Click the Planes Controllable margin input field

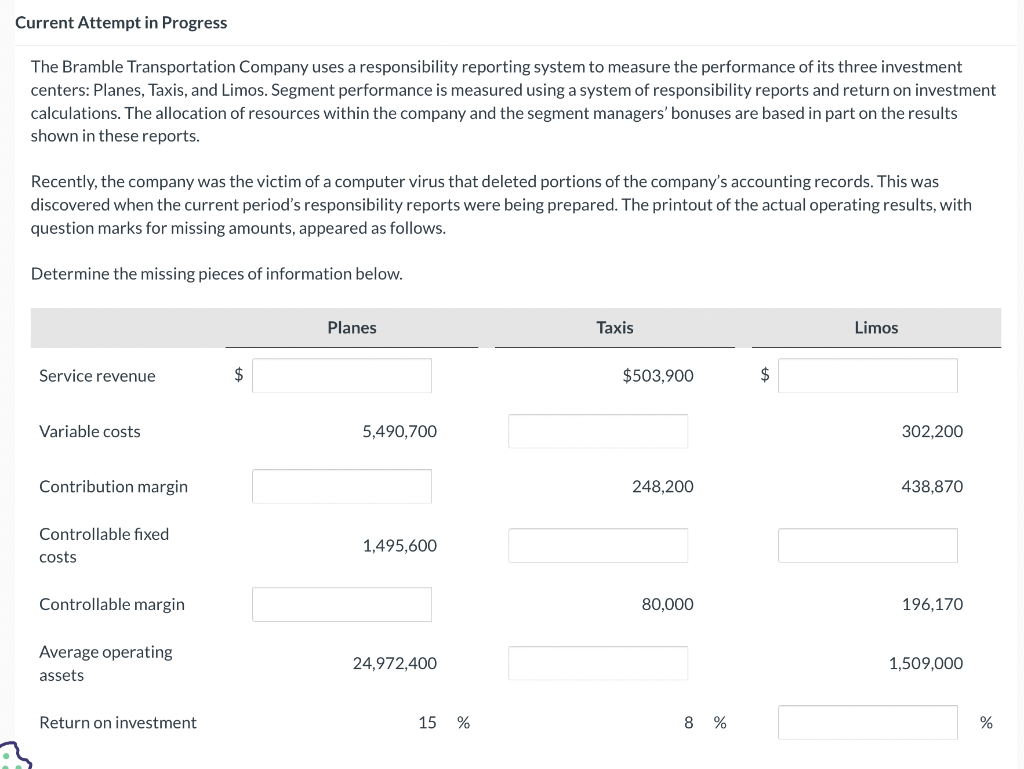[x=341, y=604]
